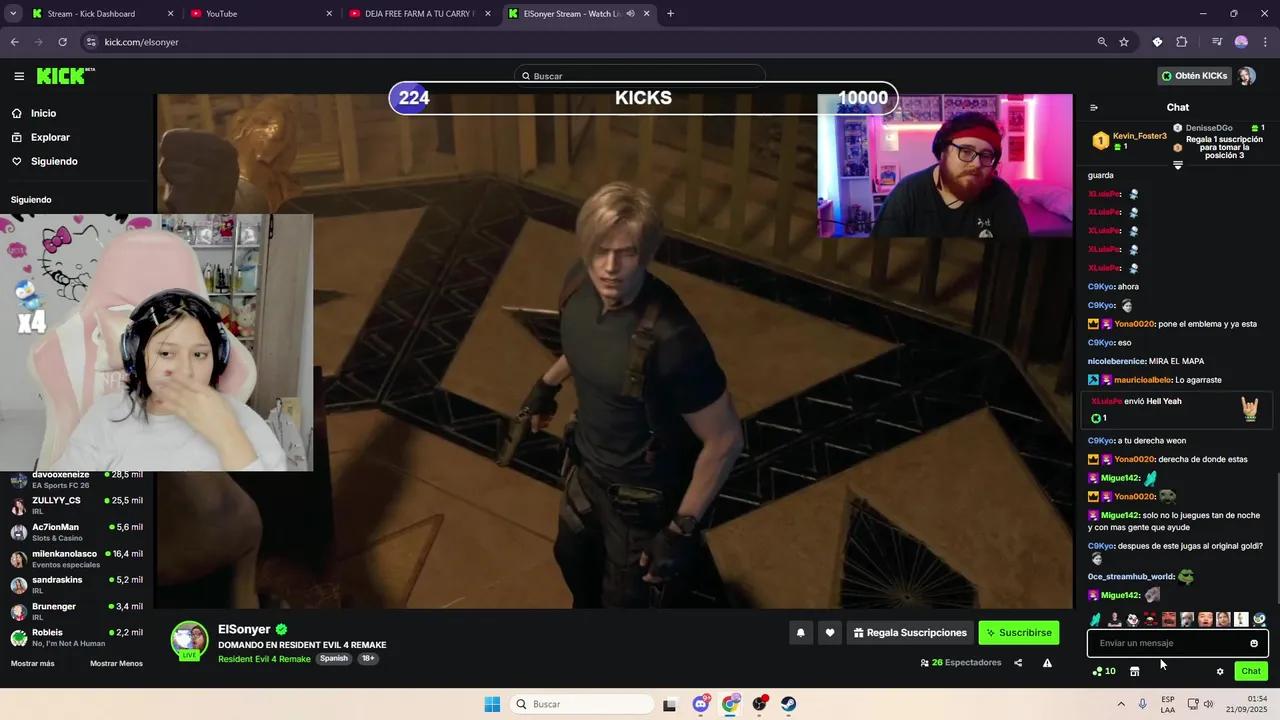Focus the Buscar search field on Kick
This screenshot has width=1280, height=720.
coord(640,76)
